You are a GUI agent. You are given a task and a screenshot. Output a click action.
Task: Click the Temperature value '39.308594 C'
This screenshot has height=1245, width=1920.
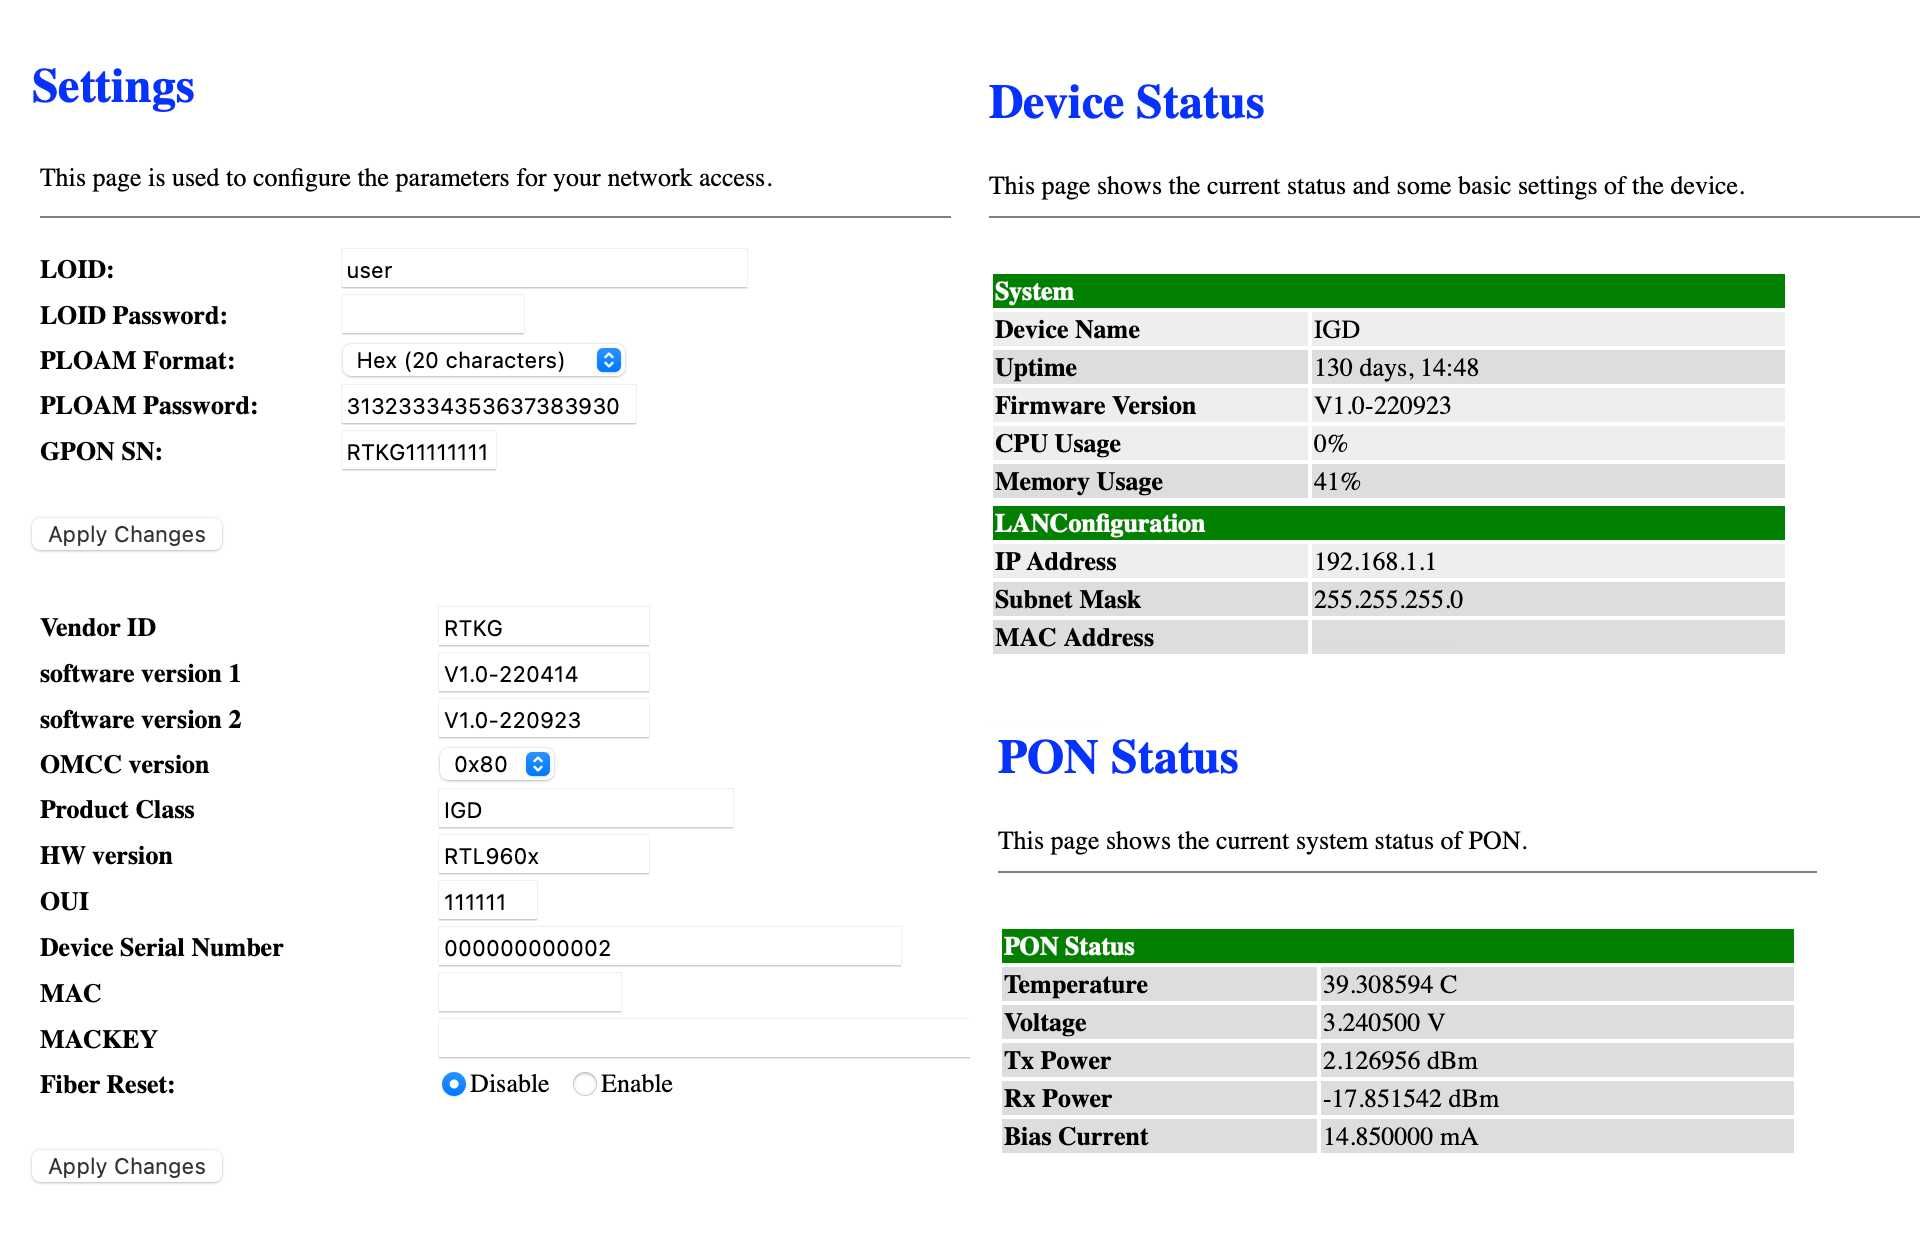[x=1390, y=984]
